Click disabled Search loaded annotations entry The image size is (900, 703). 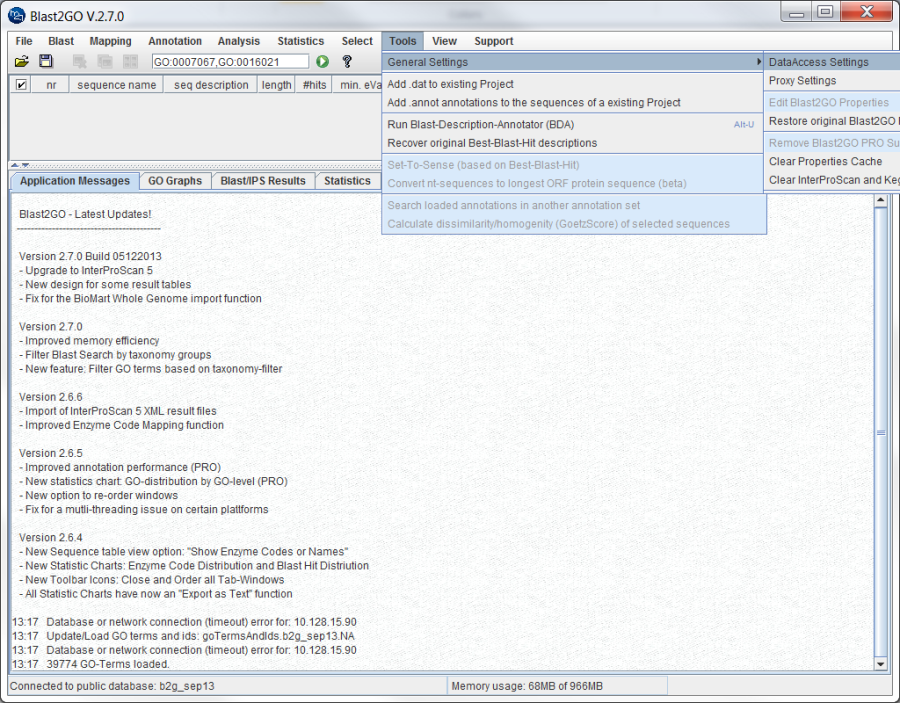574,205
